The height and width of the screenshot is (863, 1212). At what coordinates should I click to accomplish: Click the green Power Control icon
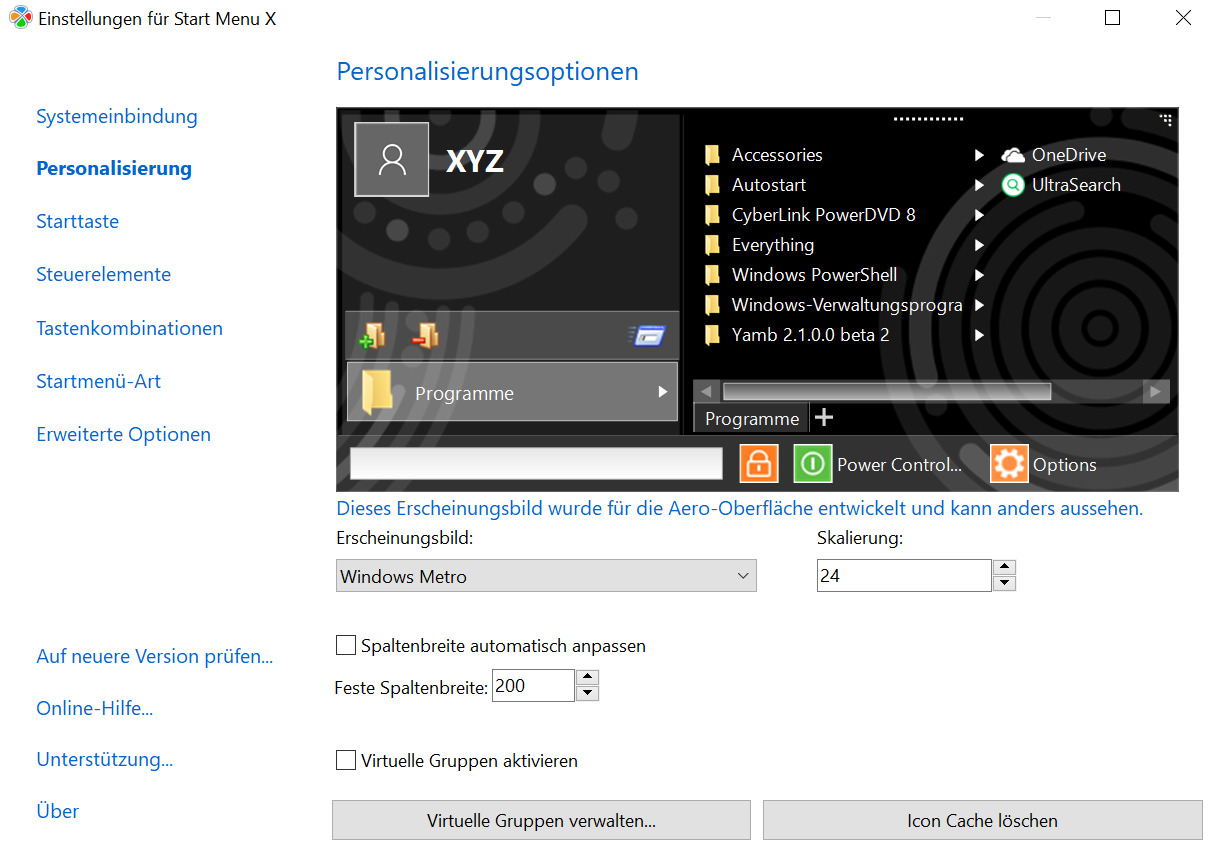813,464
